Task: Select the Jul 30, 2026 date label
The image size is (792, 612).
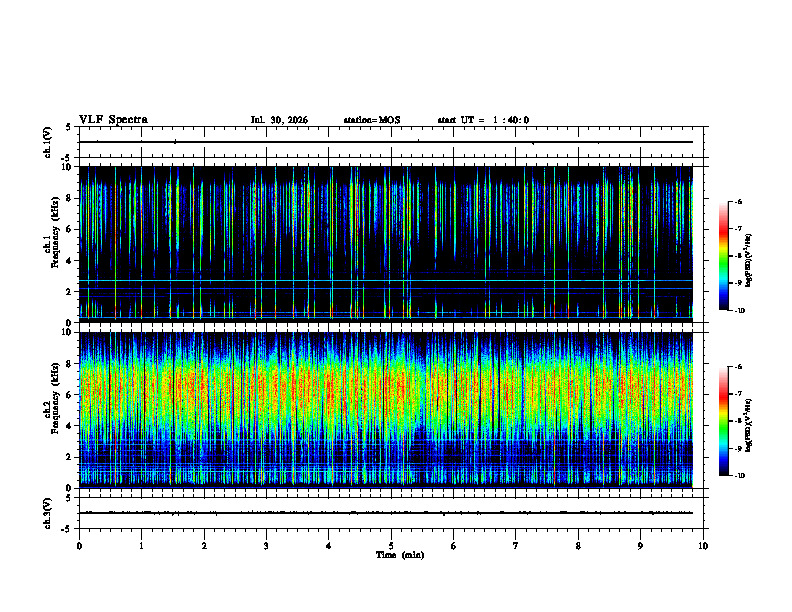Action: click(279, 120)
